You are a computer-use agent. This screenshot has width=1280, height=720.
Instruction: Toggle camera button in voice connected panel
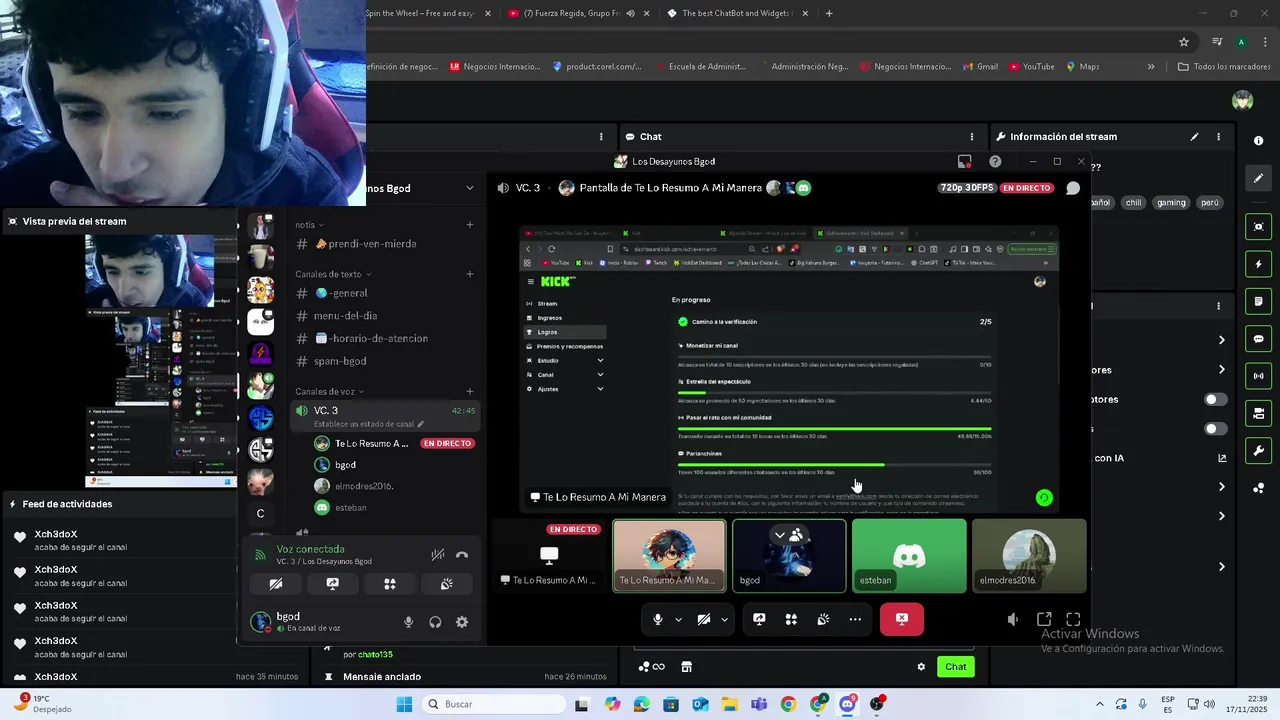tap(276, 584)
